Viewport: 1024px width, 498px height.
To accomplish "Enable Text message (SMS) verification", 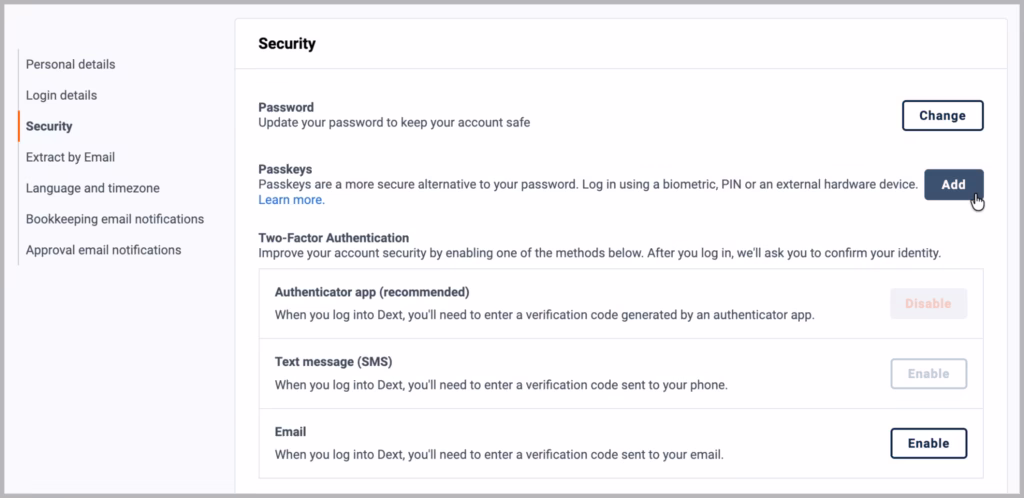I will [x=928, y=374].
